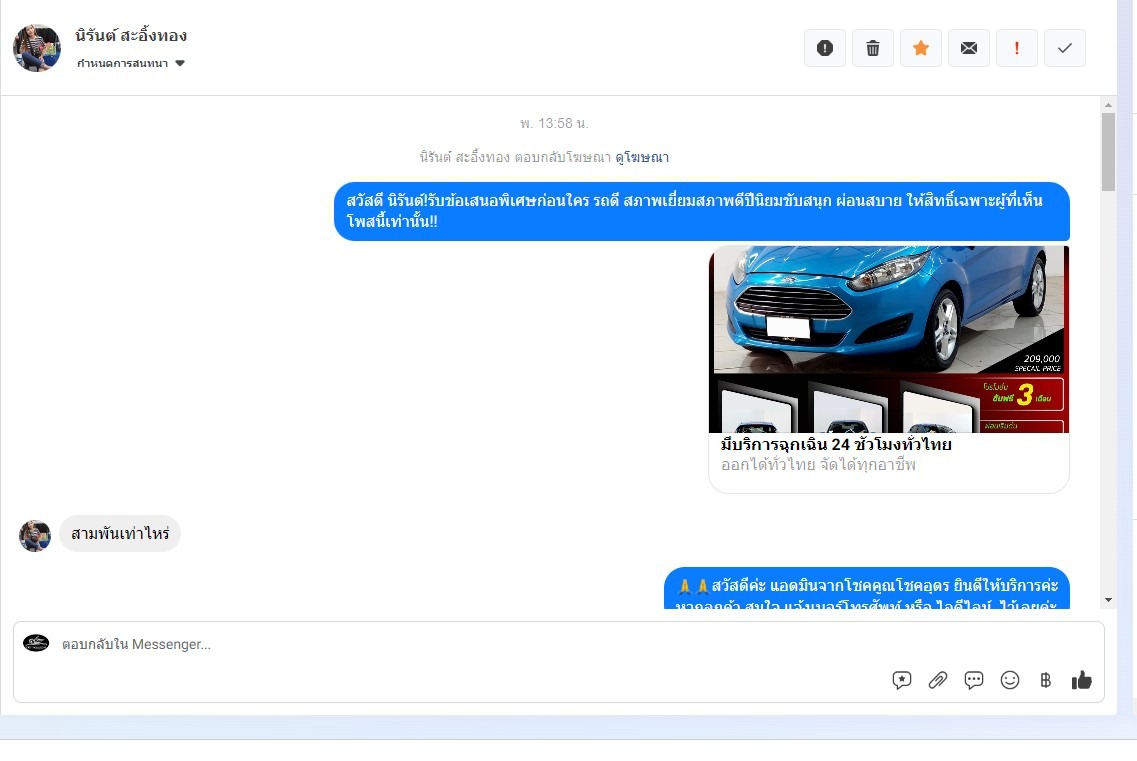Click the sender avatar beside สามพันเท่าไหร่
This screenshot has height=761, width=1137.
tap(35, 535)
